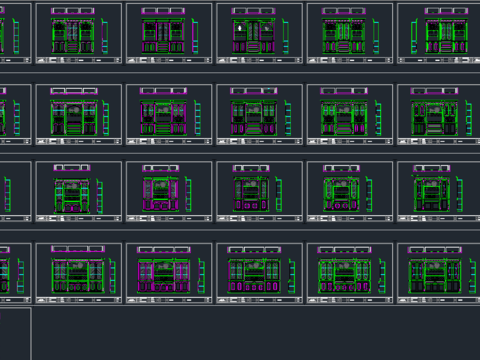Click the top-row sheet with side section on its left
Viewport: 480px width, 360px height.
coord(439,33)
